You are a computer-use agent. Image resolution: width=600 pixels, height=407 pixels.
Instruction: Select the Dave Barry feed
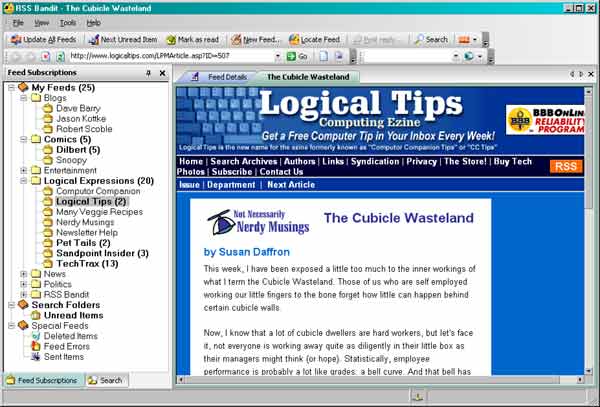coord(78,108)
